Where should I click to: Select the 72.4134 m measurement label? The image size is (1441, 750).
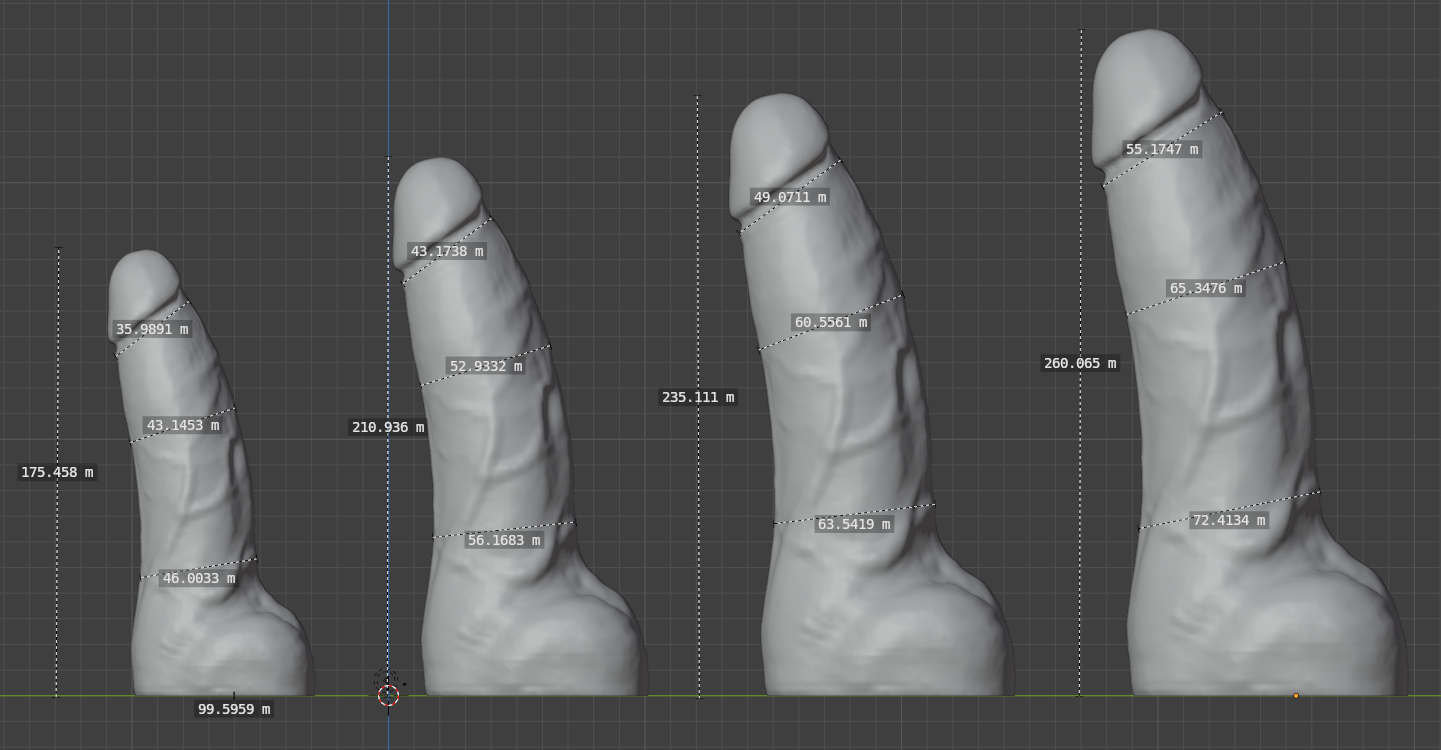tap(1229, 520)
